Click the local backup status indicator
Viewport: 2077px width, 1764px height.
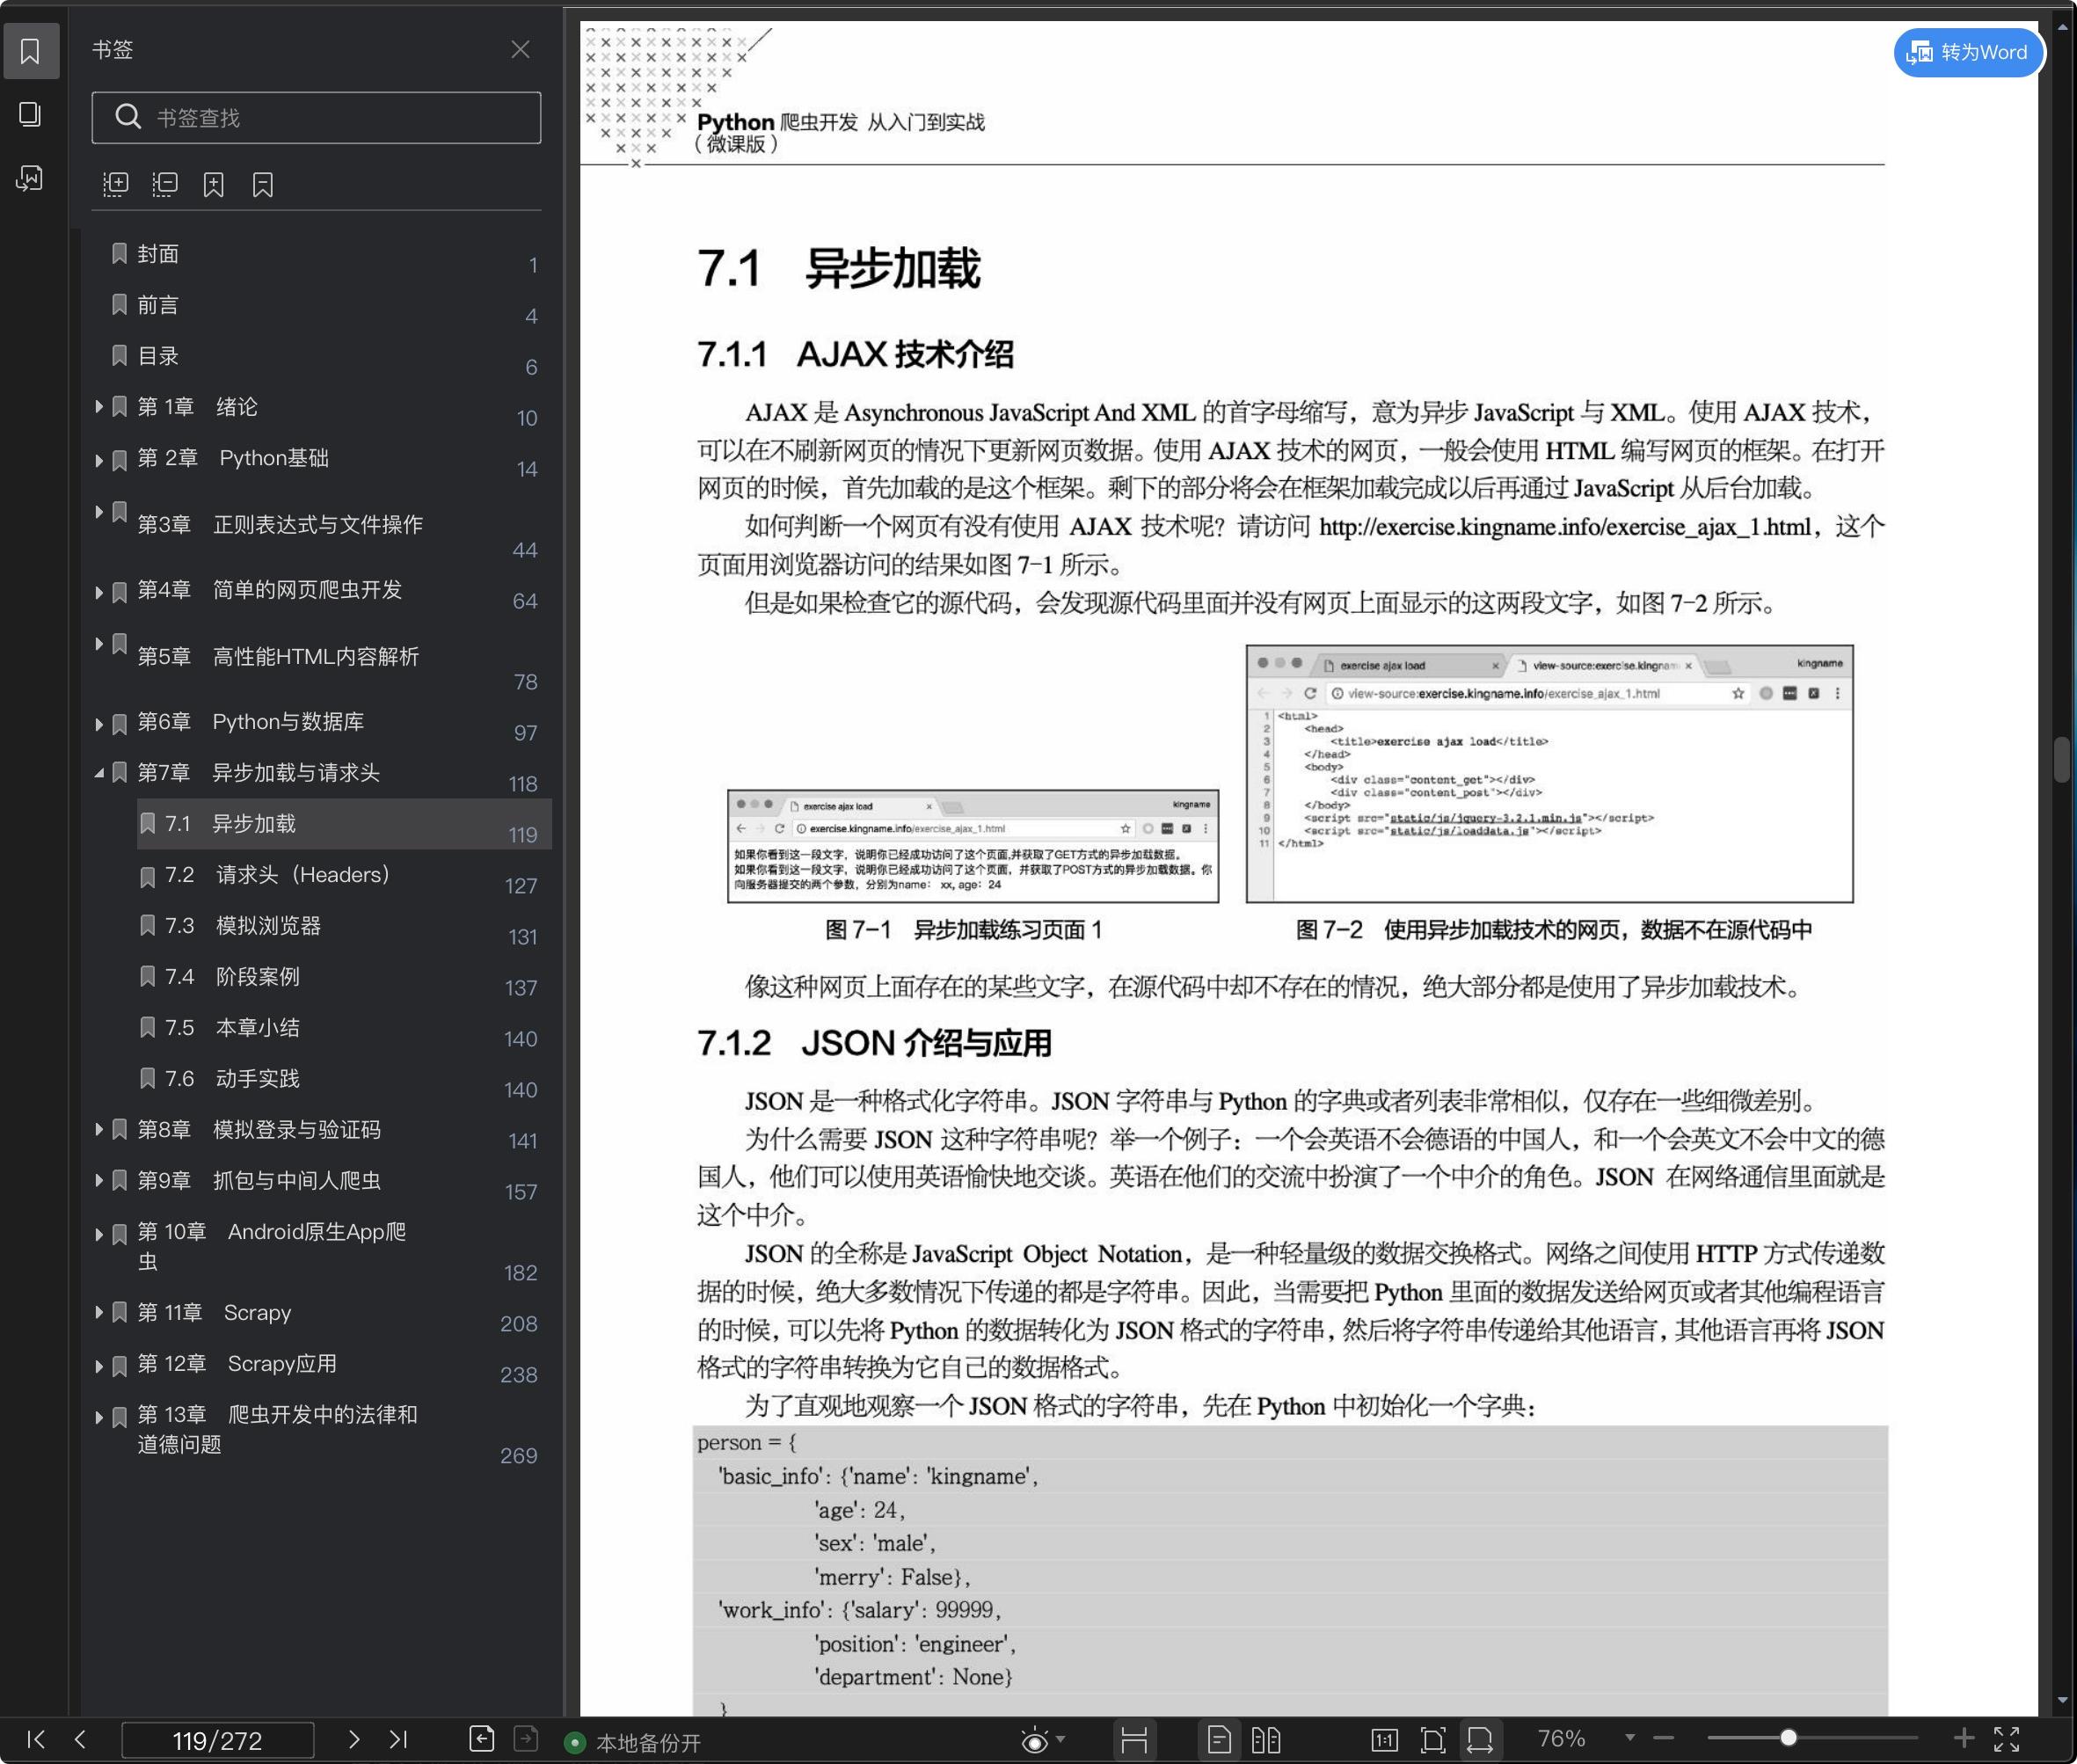point(634,1742)
